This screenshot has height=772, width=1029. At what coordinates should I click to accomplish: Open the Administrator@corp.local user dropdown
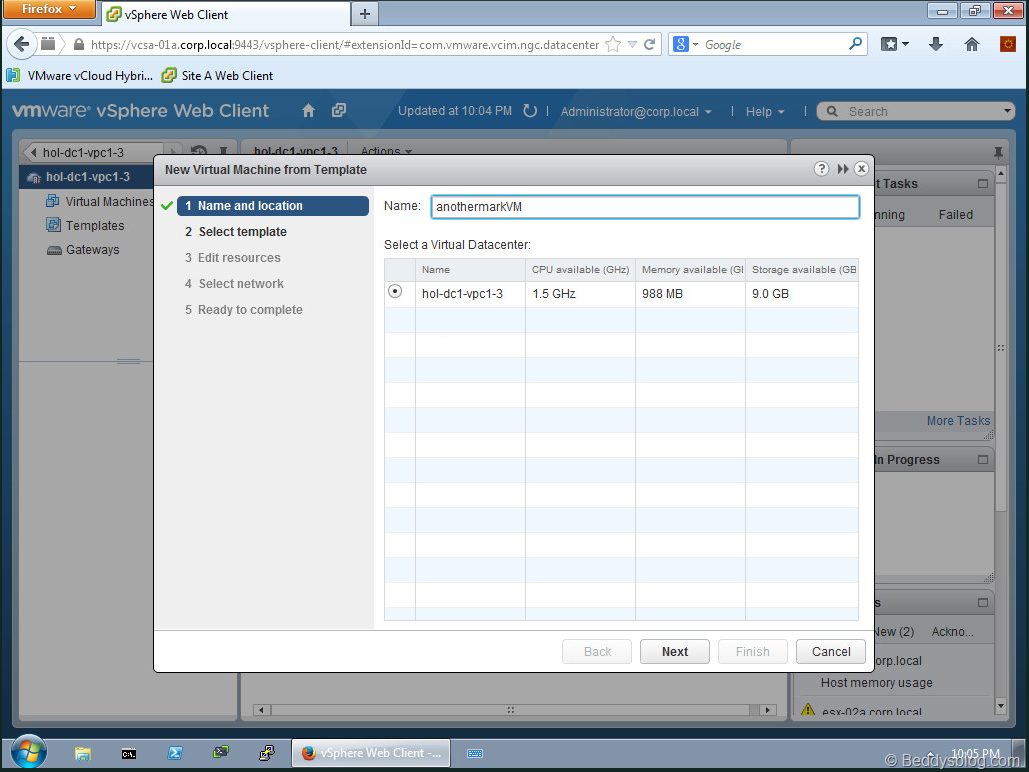click(x=636, y=112)
